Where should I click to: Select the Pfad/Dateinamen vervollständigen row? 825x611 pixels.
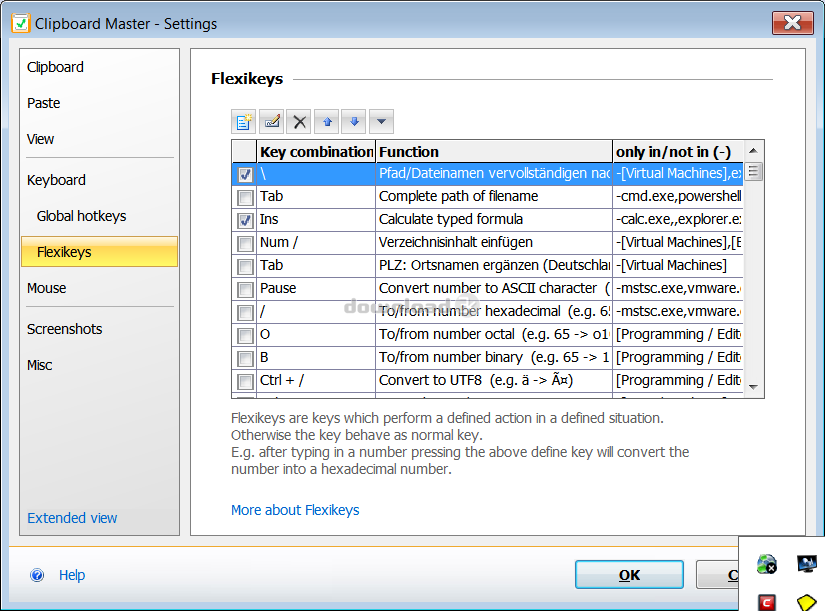(x=487, y=174)
